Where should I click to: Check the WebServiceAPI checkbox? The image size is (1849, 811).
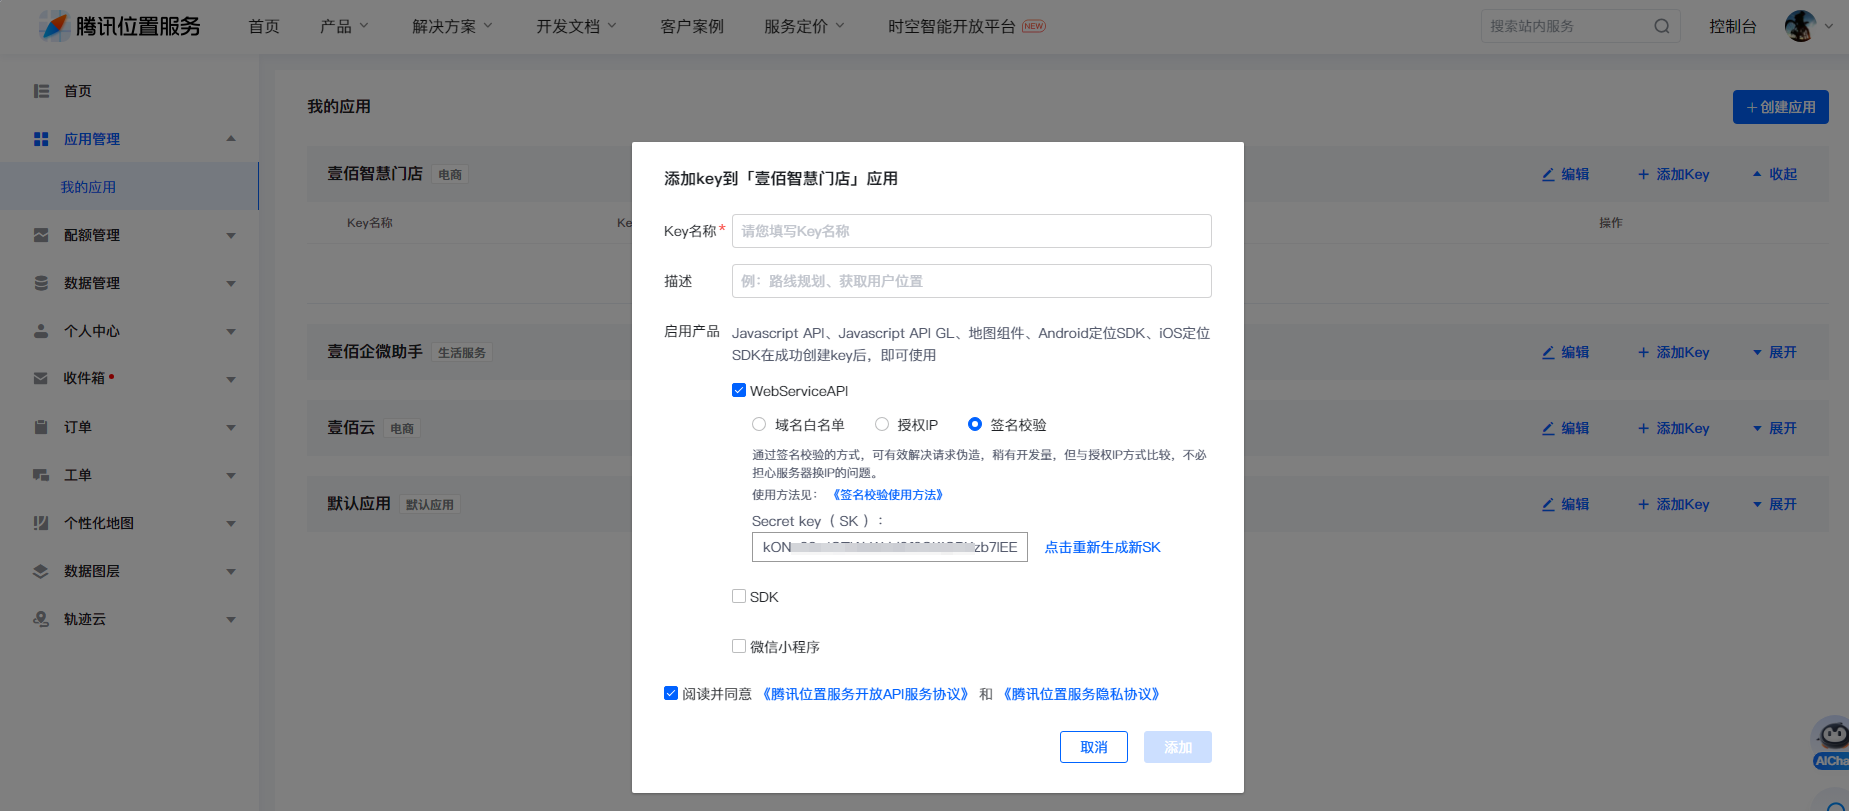pyautogui.click(x=739, y=390)
